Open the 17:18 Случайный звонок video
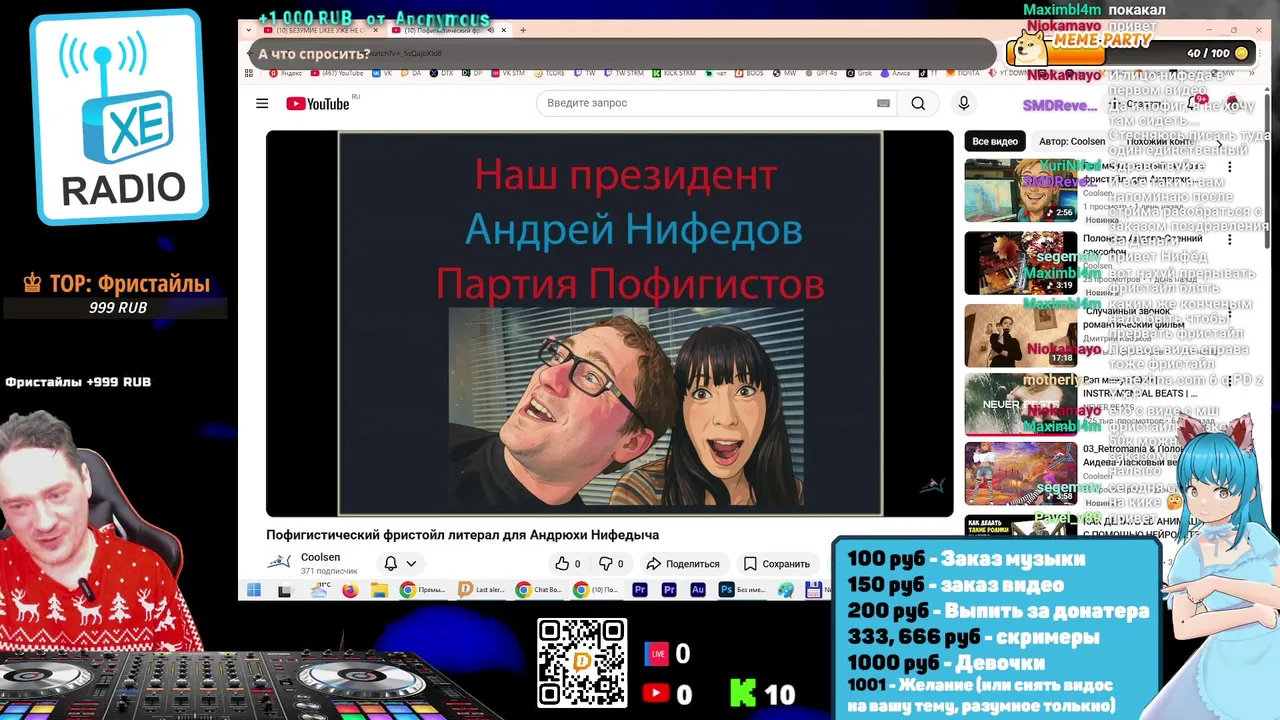Viewport: 1280px width, 720px height. [1020, 335]
